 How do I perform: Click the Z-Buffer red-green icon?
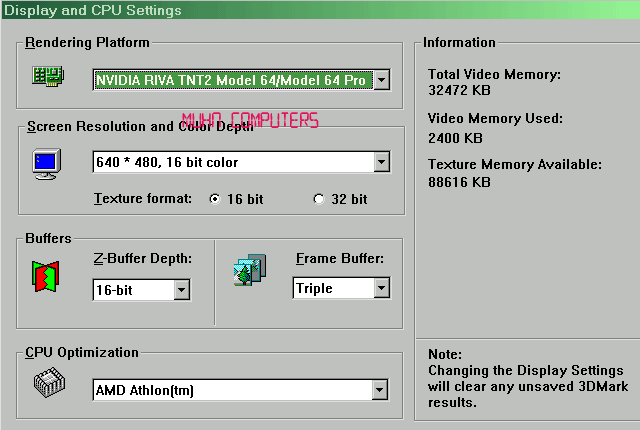click(45, 277)
